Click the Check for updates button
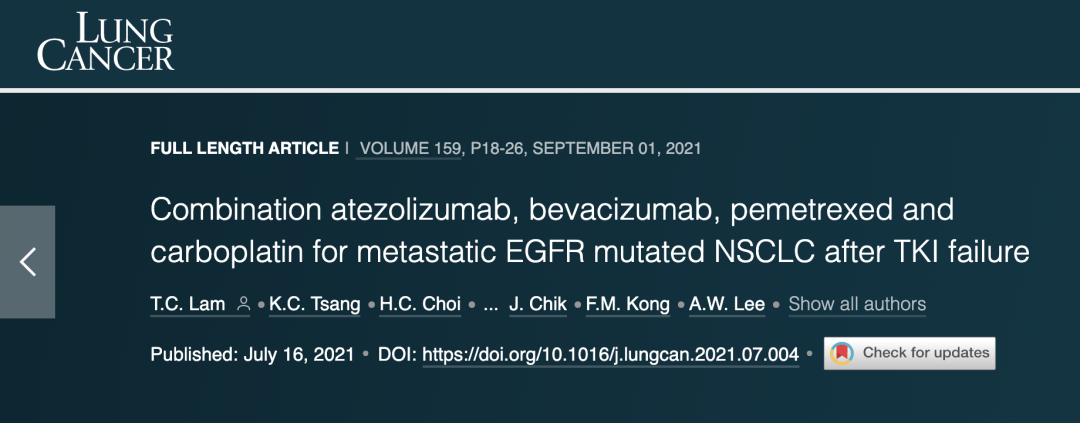The width and height of the screenshot is (1080, 423). pyautogui.click(x=909, y=353)
